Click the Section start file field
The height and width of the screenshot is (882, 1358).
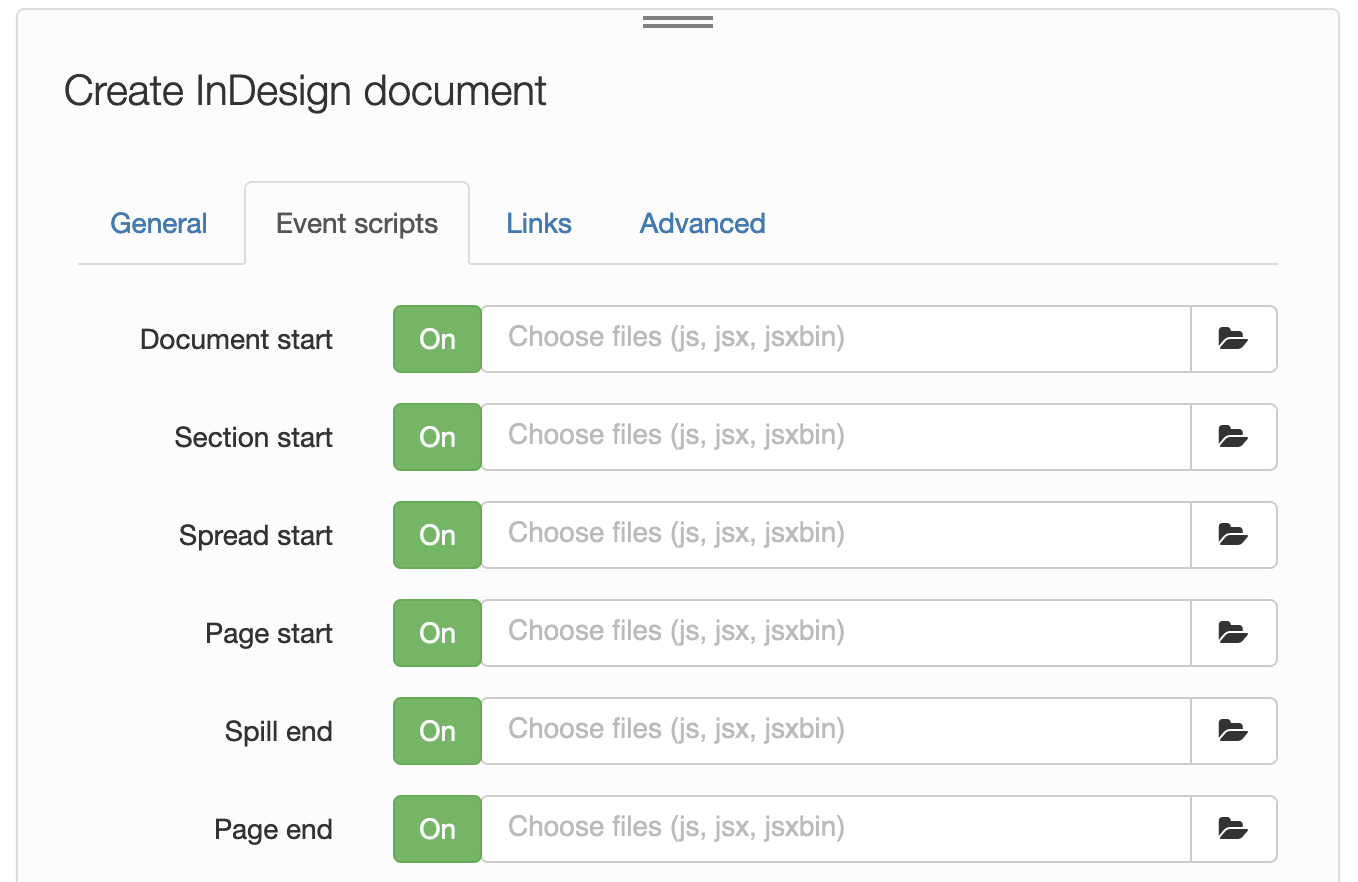(x=836, y=437)
